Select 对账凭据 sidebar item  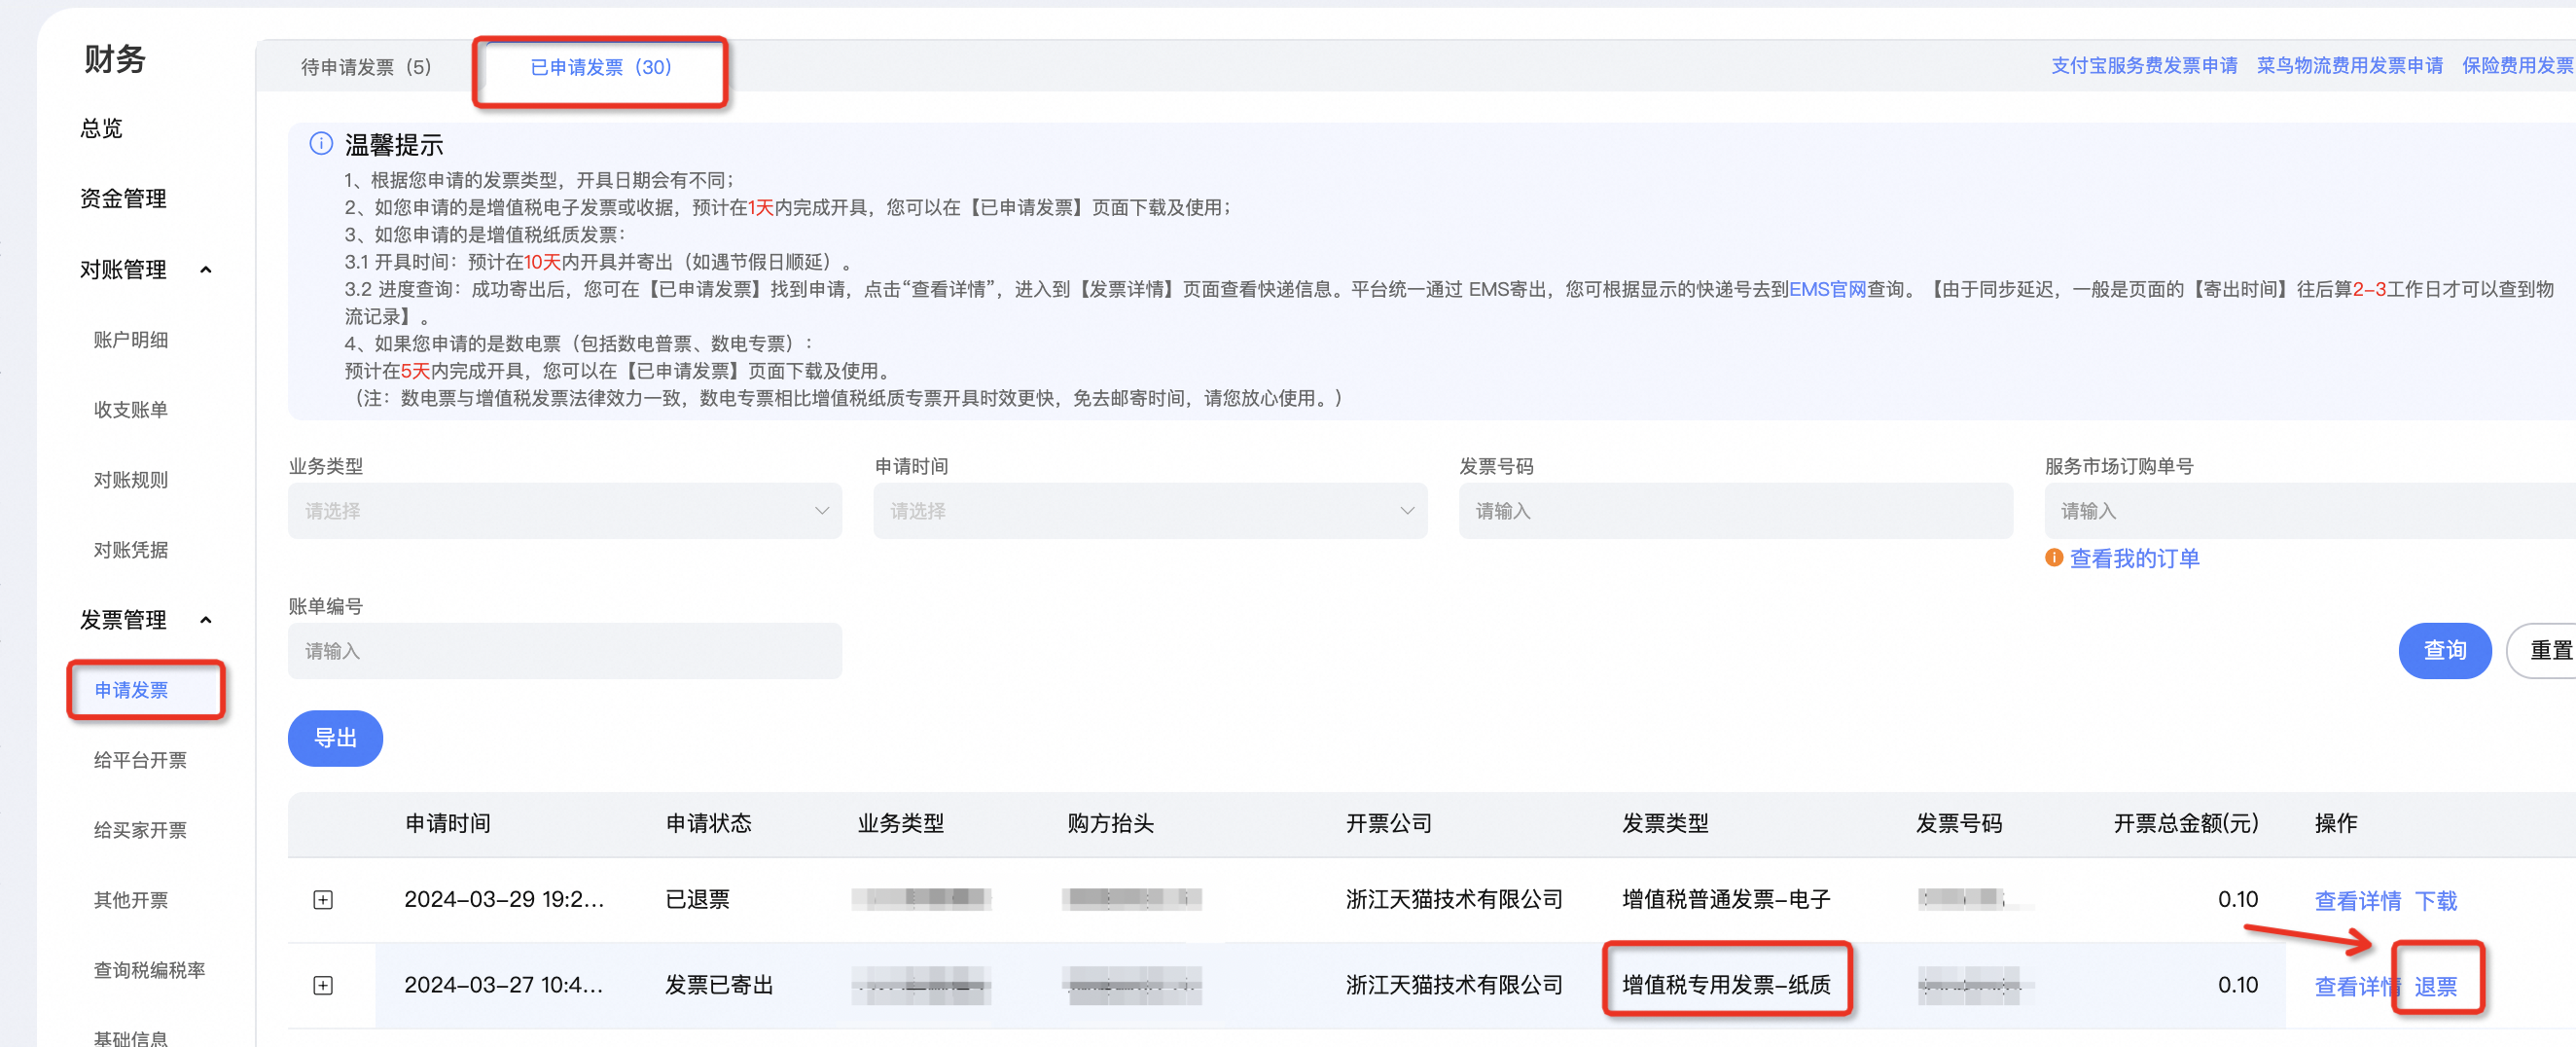(x=131, y=550)
